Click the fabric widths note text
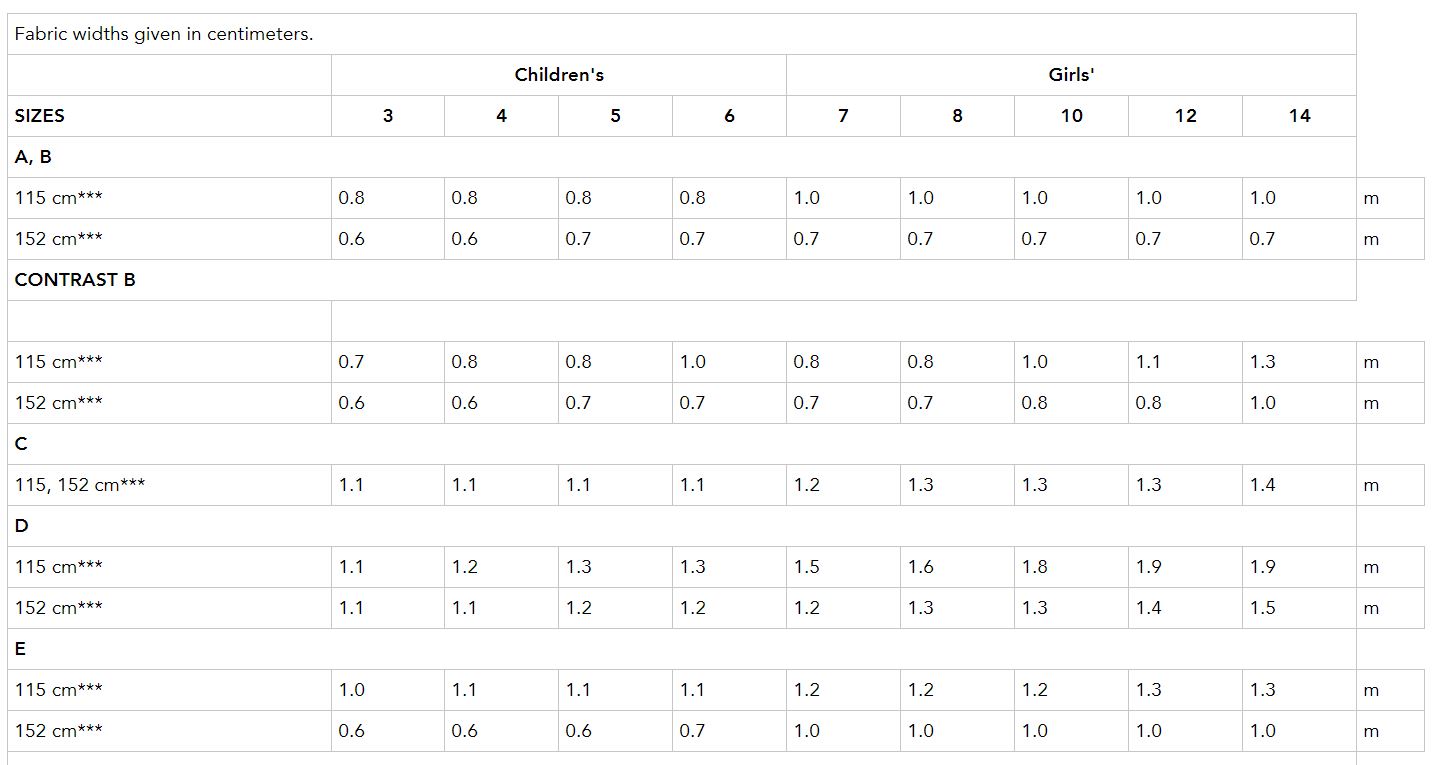Viewport: 1446px width, 765px height. pyautogui.click(x=164, y=34)
